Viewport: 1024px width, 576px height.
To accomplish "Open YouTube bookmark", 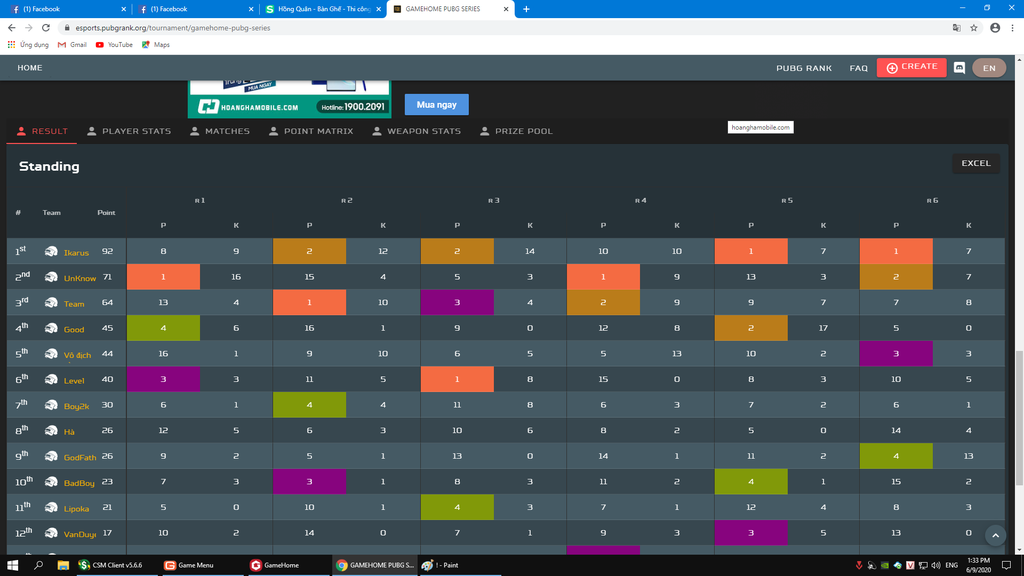I will pos(114,44).
